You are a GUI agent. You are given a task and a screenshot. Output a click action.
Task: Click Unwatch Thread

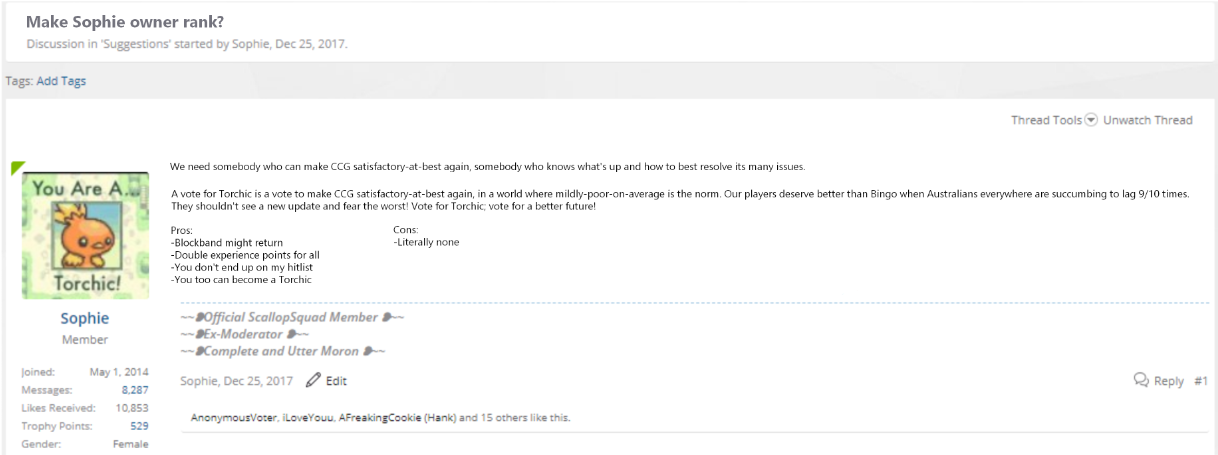point(1148,120)
